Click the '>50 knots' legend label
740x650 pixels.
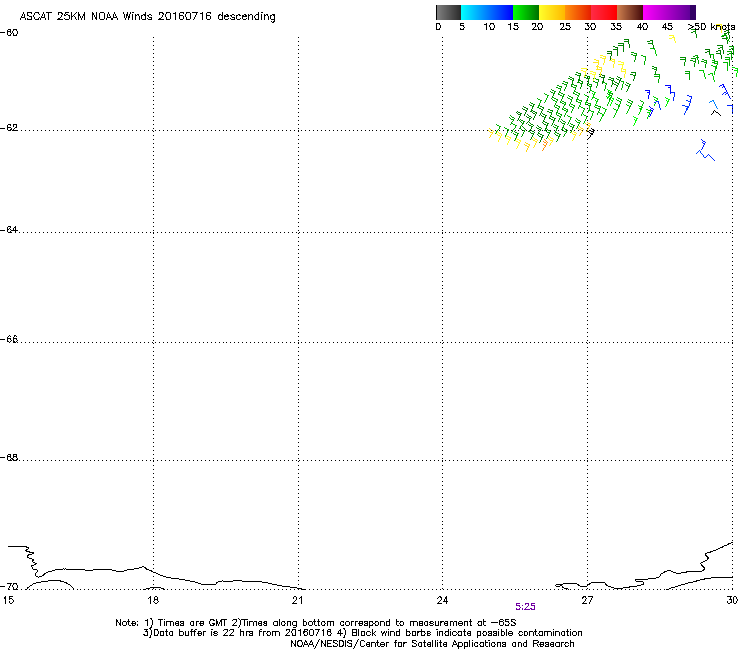point(712,27)
